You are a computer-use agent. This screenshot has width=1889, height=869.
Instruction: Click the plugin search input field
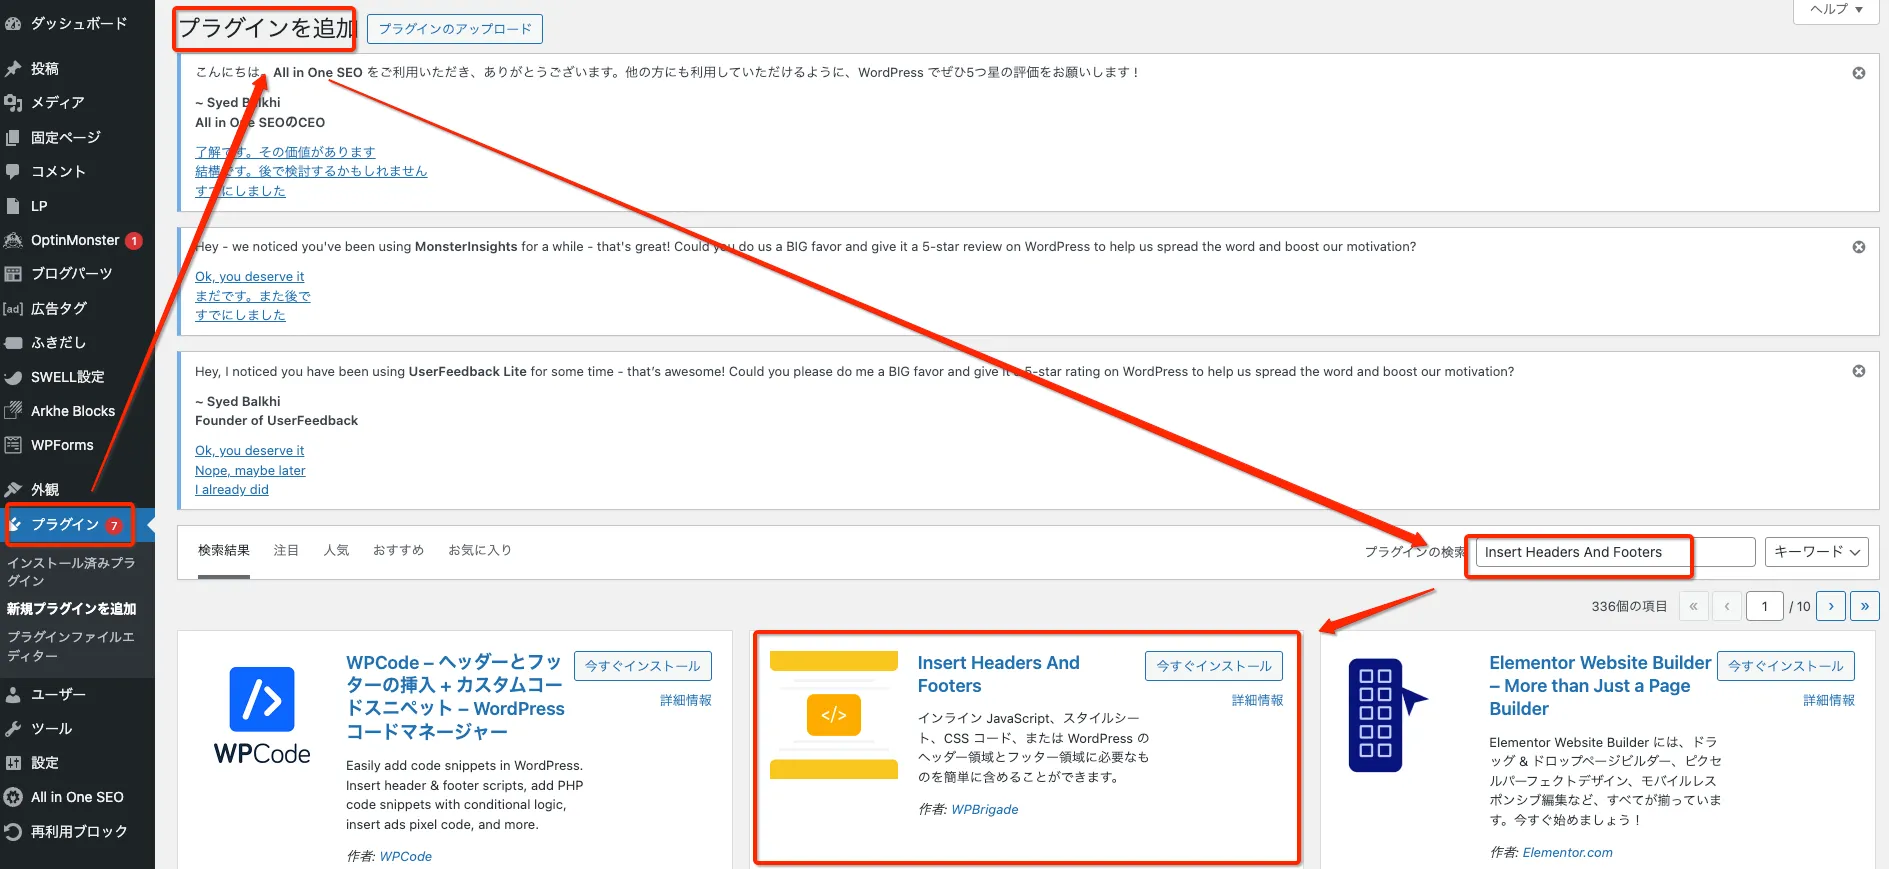point(1614,552)
